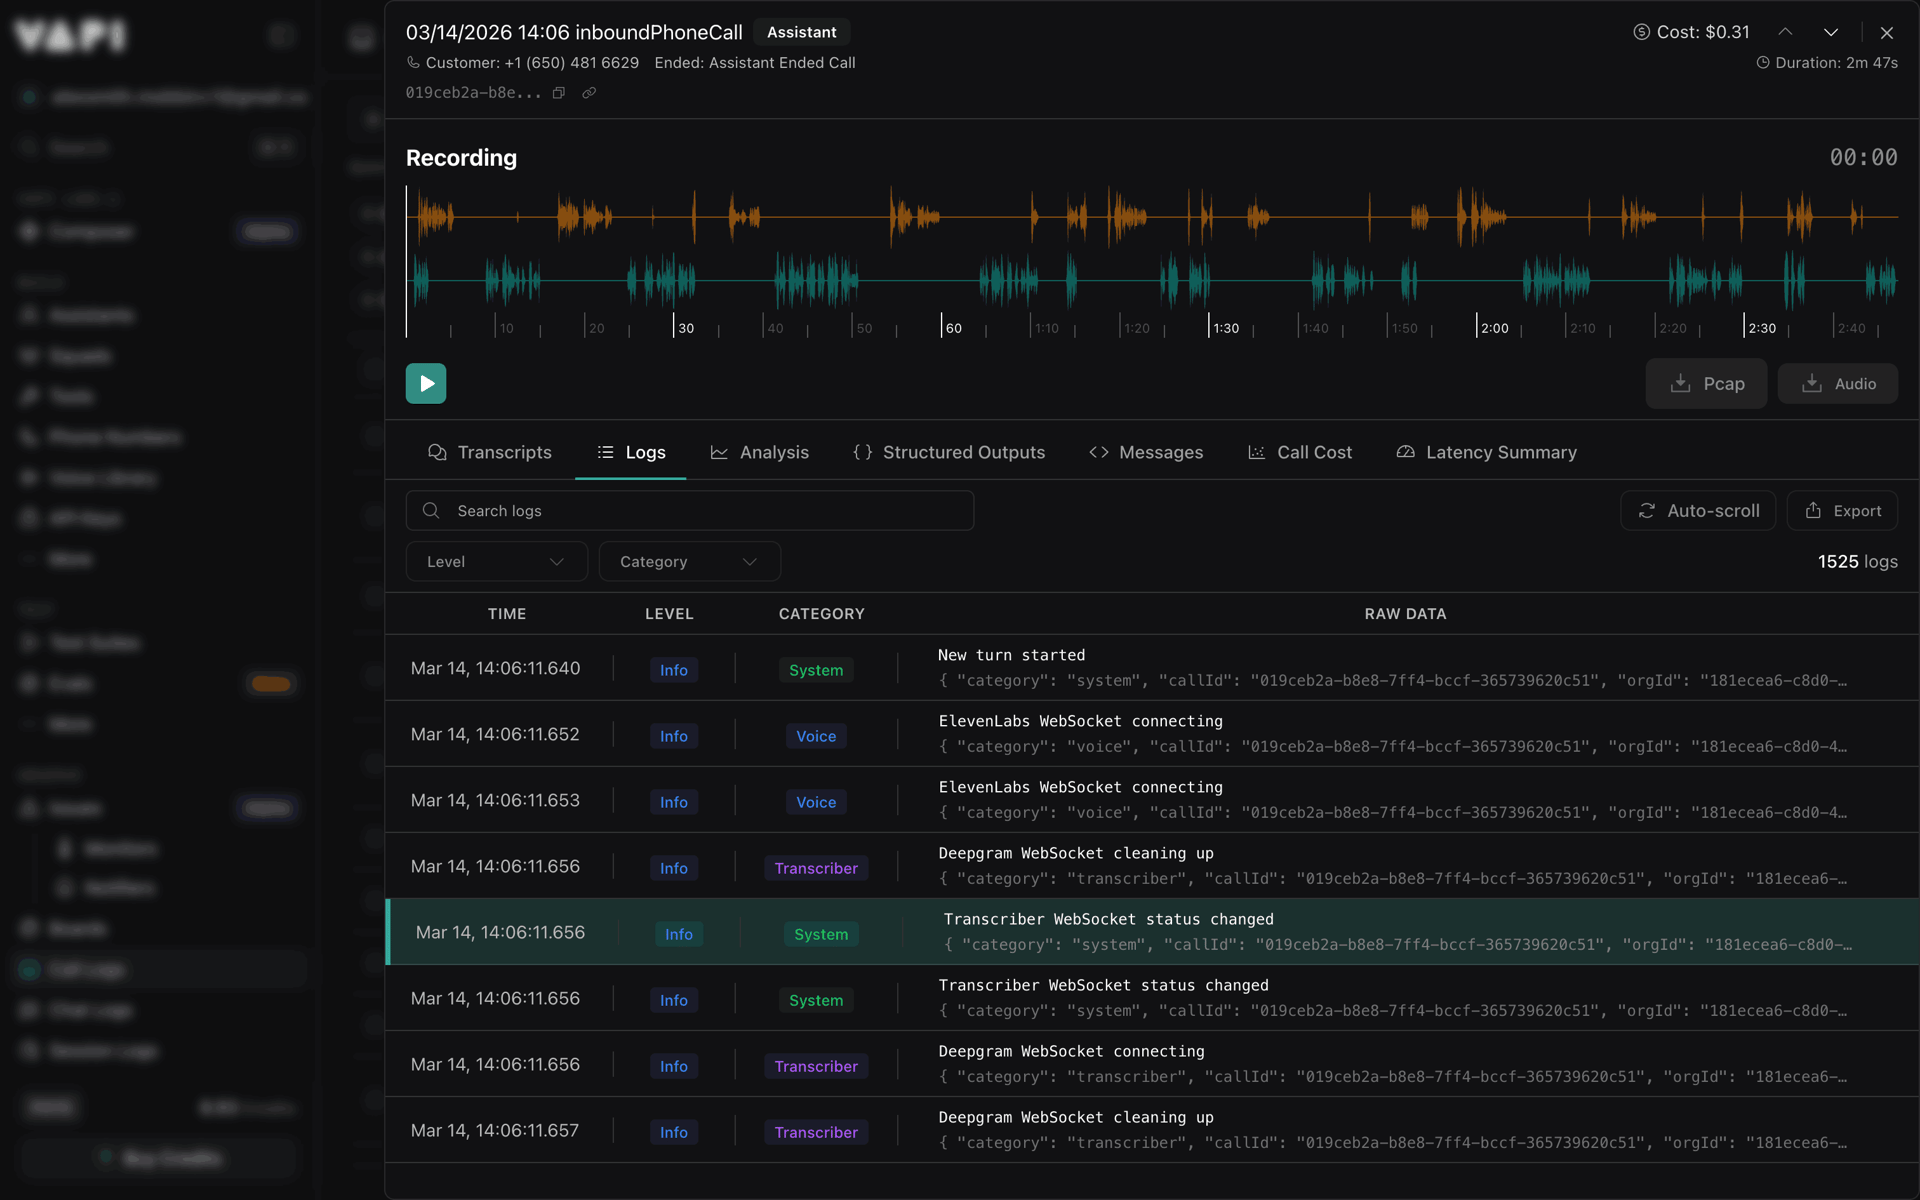Click Deepgram cleaning up log at 14:06:11.657
The image size is (1920, 1200).
1152,1130
